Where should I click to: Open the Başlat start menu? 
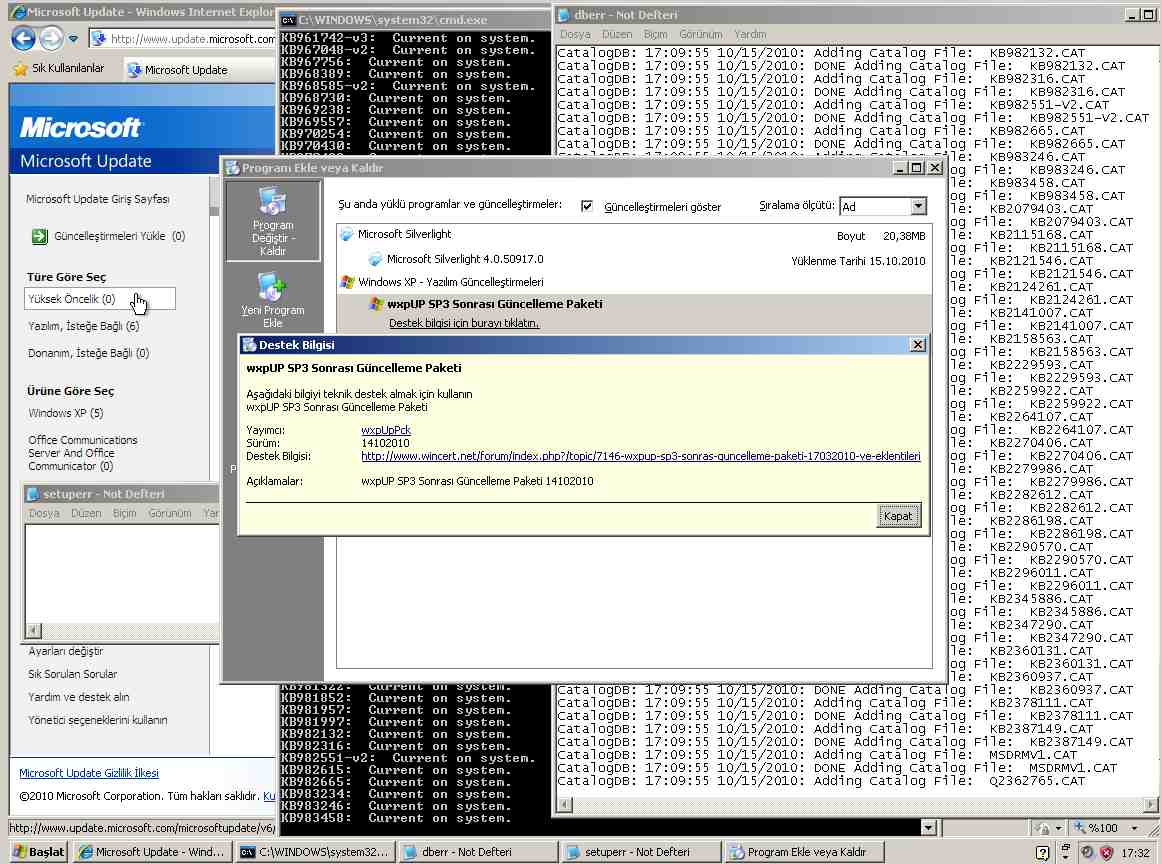coord(38,852)
